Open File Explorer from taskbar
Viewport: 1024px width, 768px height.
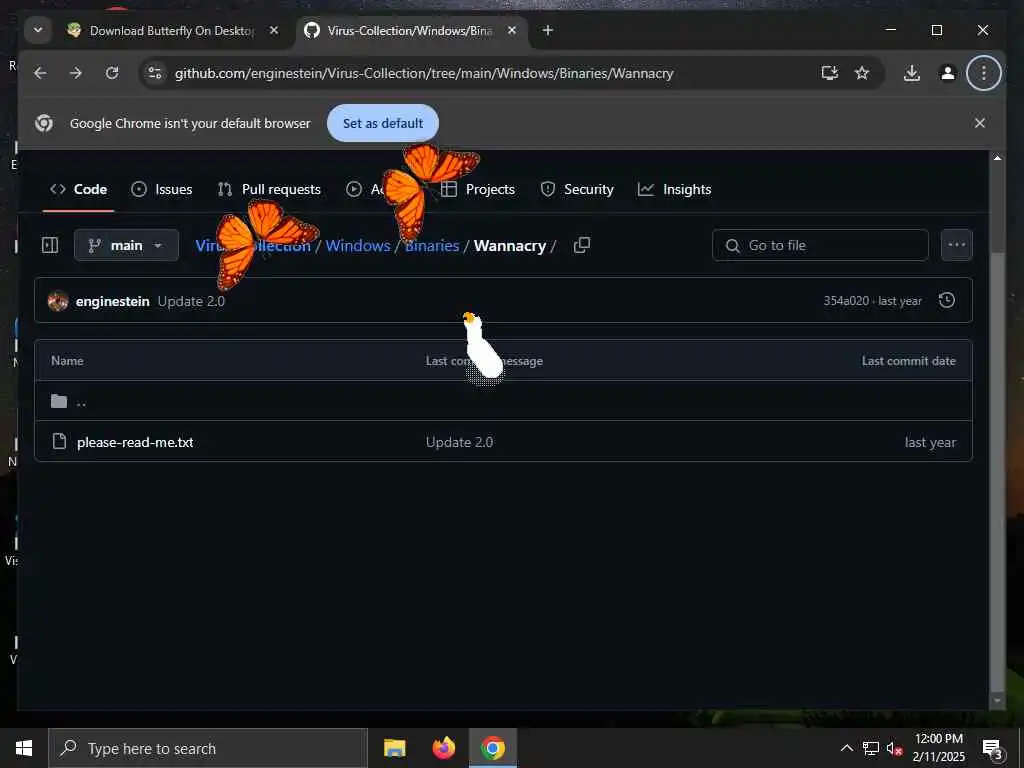point(394,748)
